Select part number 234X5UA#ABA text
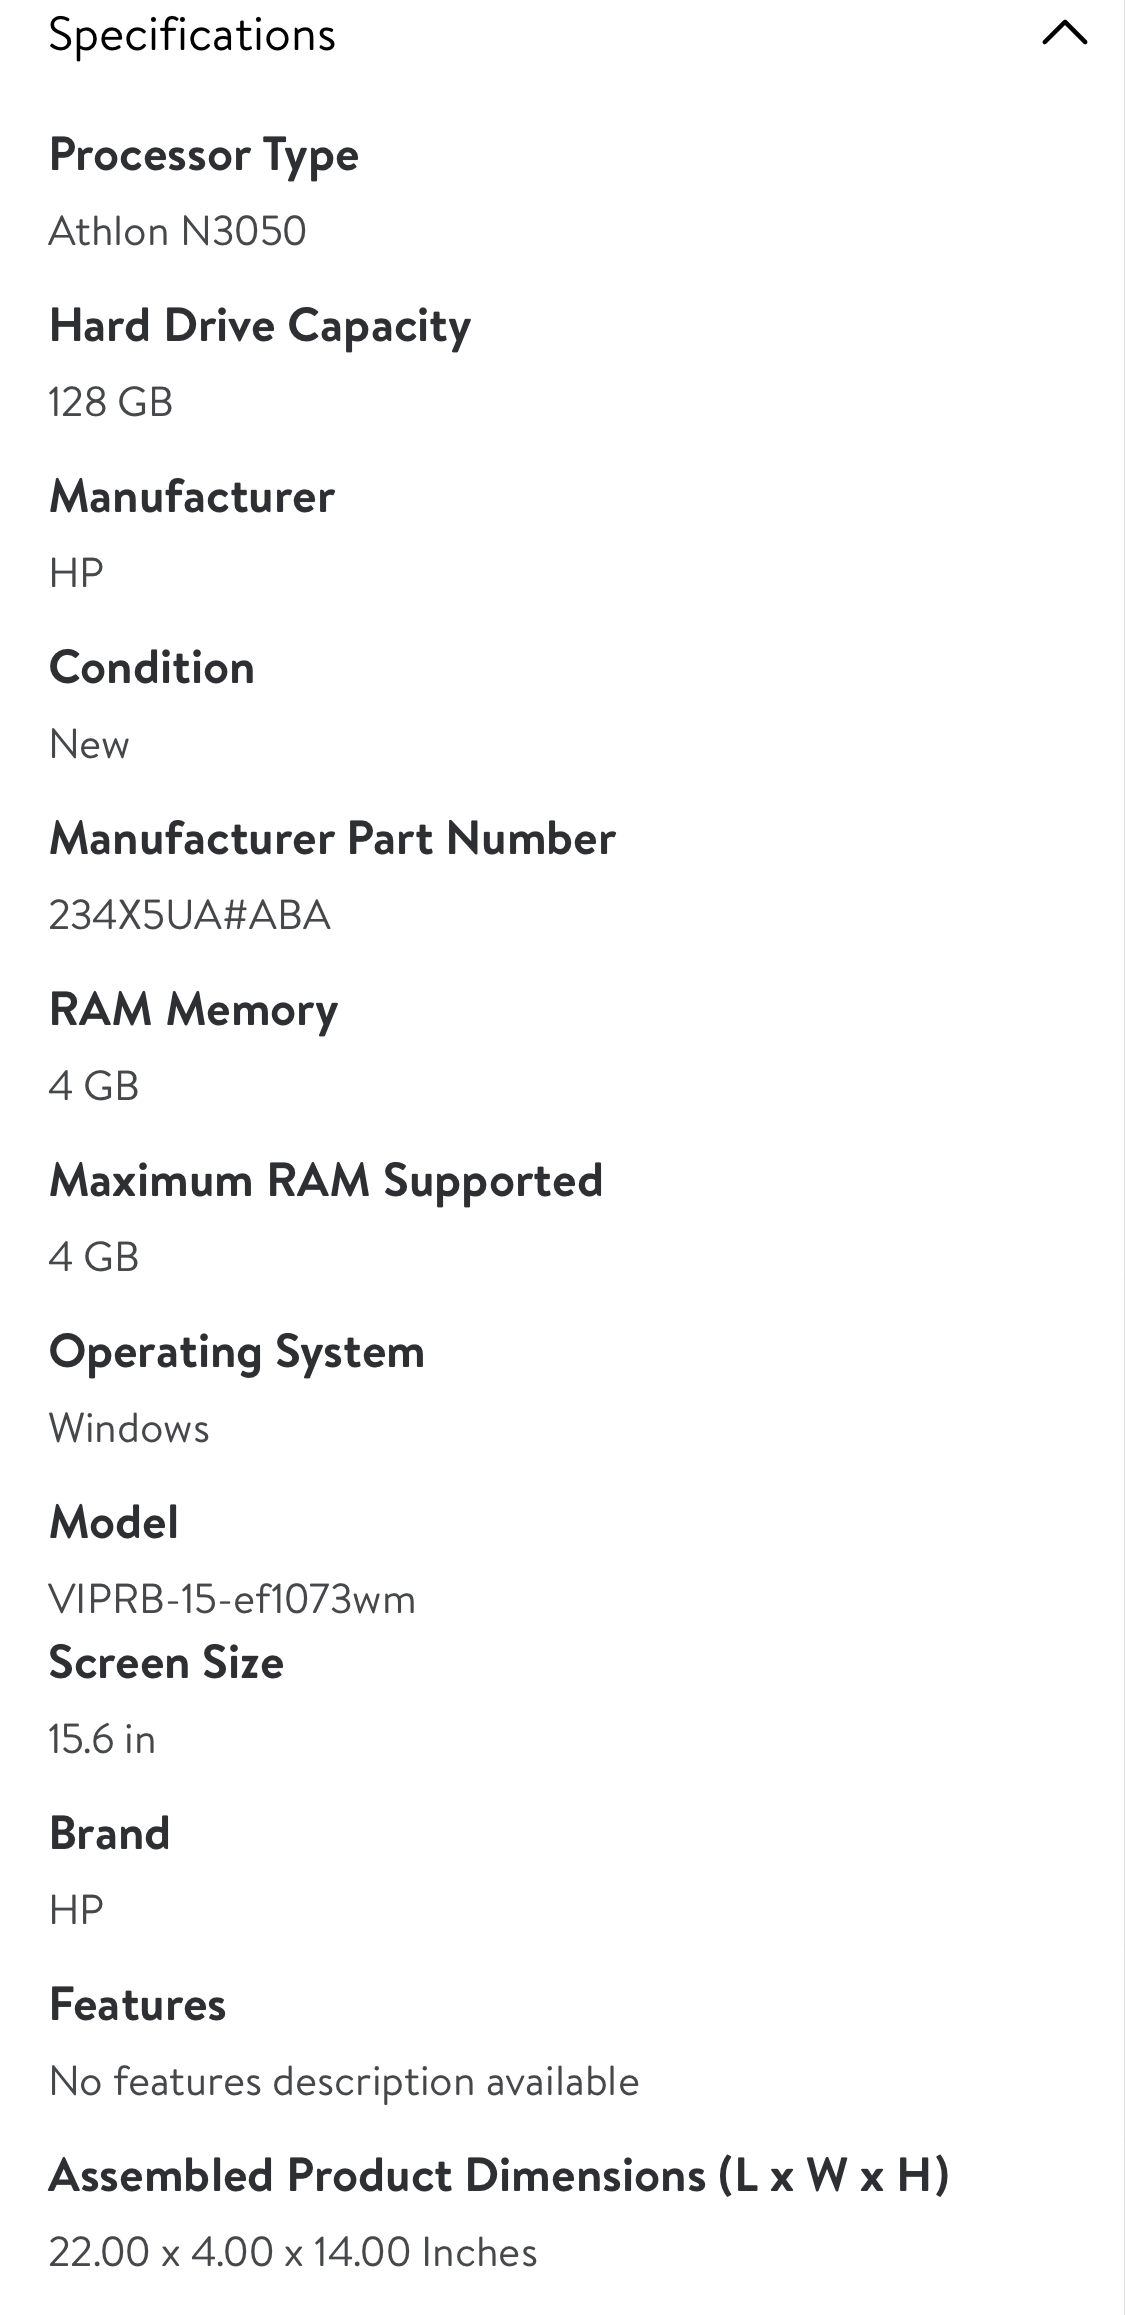Viewport: 1125px width, 2315px height. tap(189, 916)
